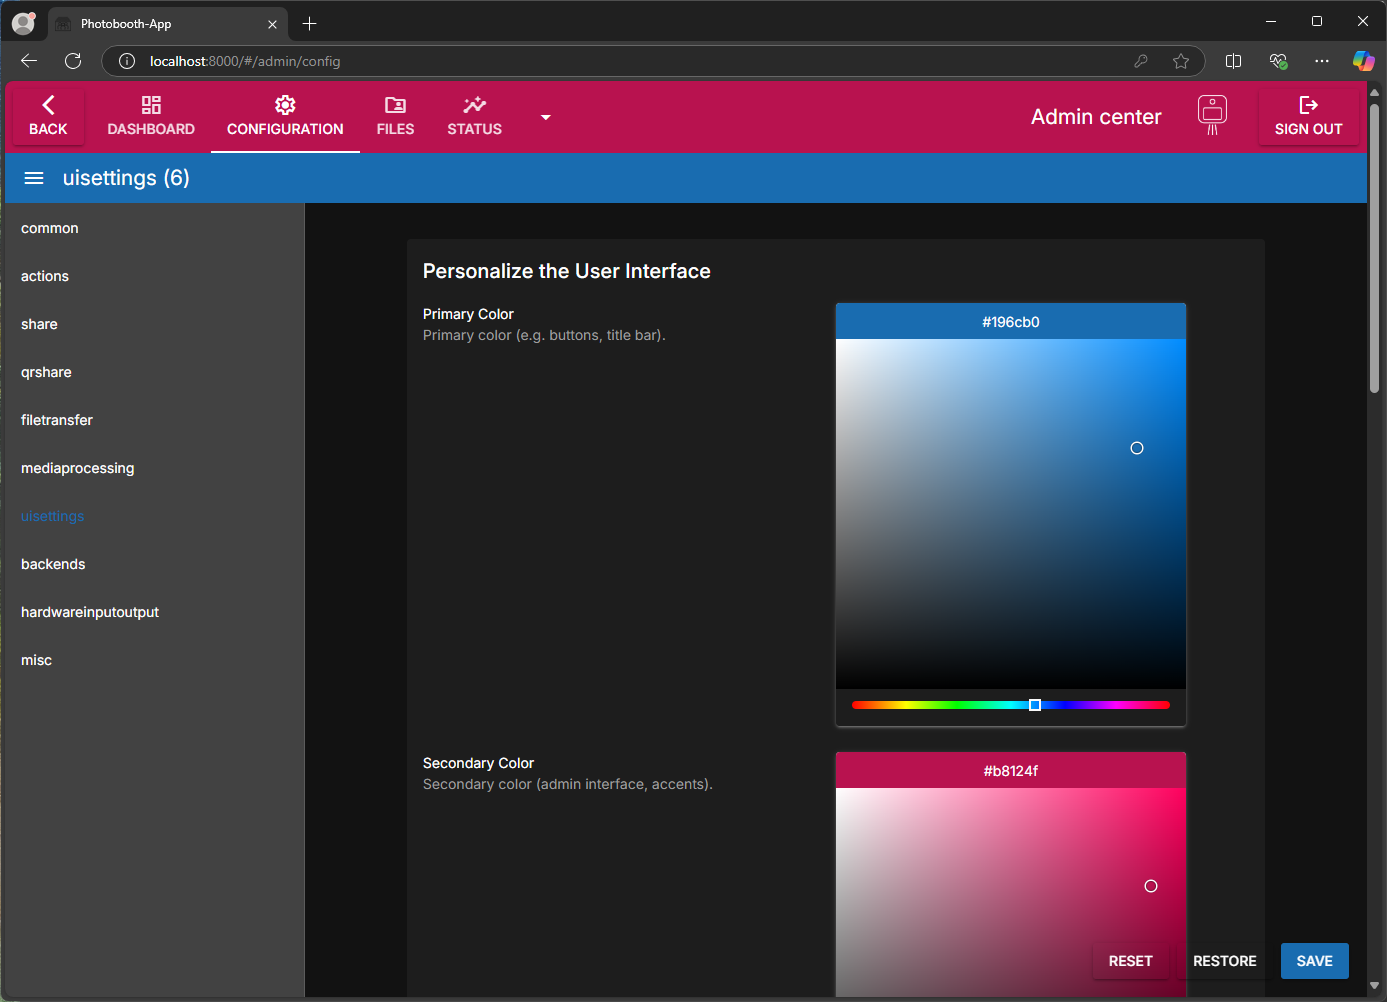Click the browser back arrow
Viewport: 1387px width, 1002px height.
[x=29, y=61]
